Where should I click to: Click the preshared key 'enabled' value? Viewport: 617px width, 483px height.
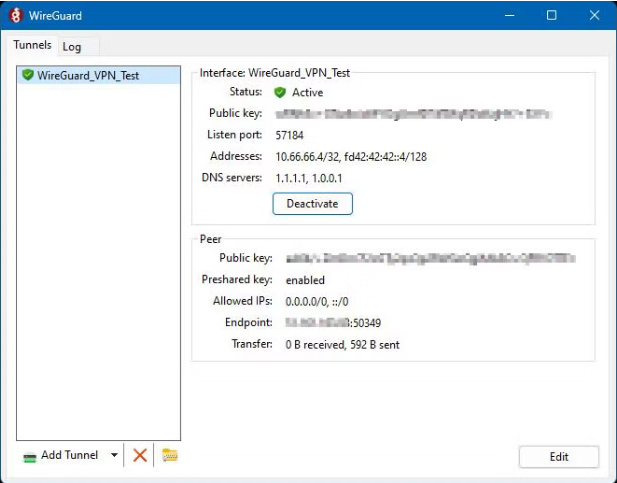pyautogui.click(x=305, y=280)
